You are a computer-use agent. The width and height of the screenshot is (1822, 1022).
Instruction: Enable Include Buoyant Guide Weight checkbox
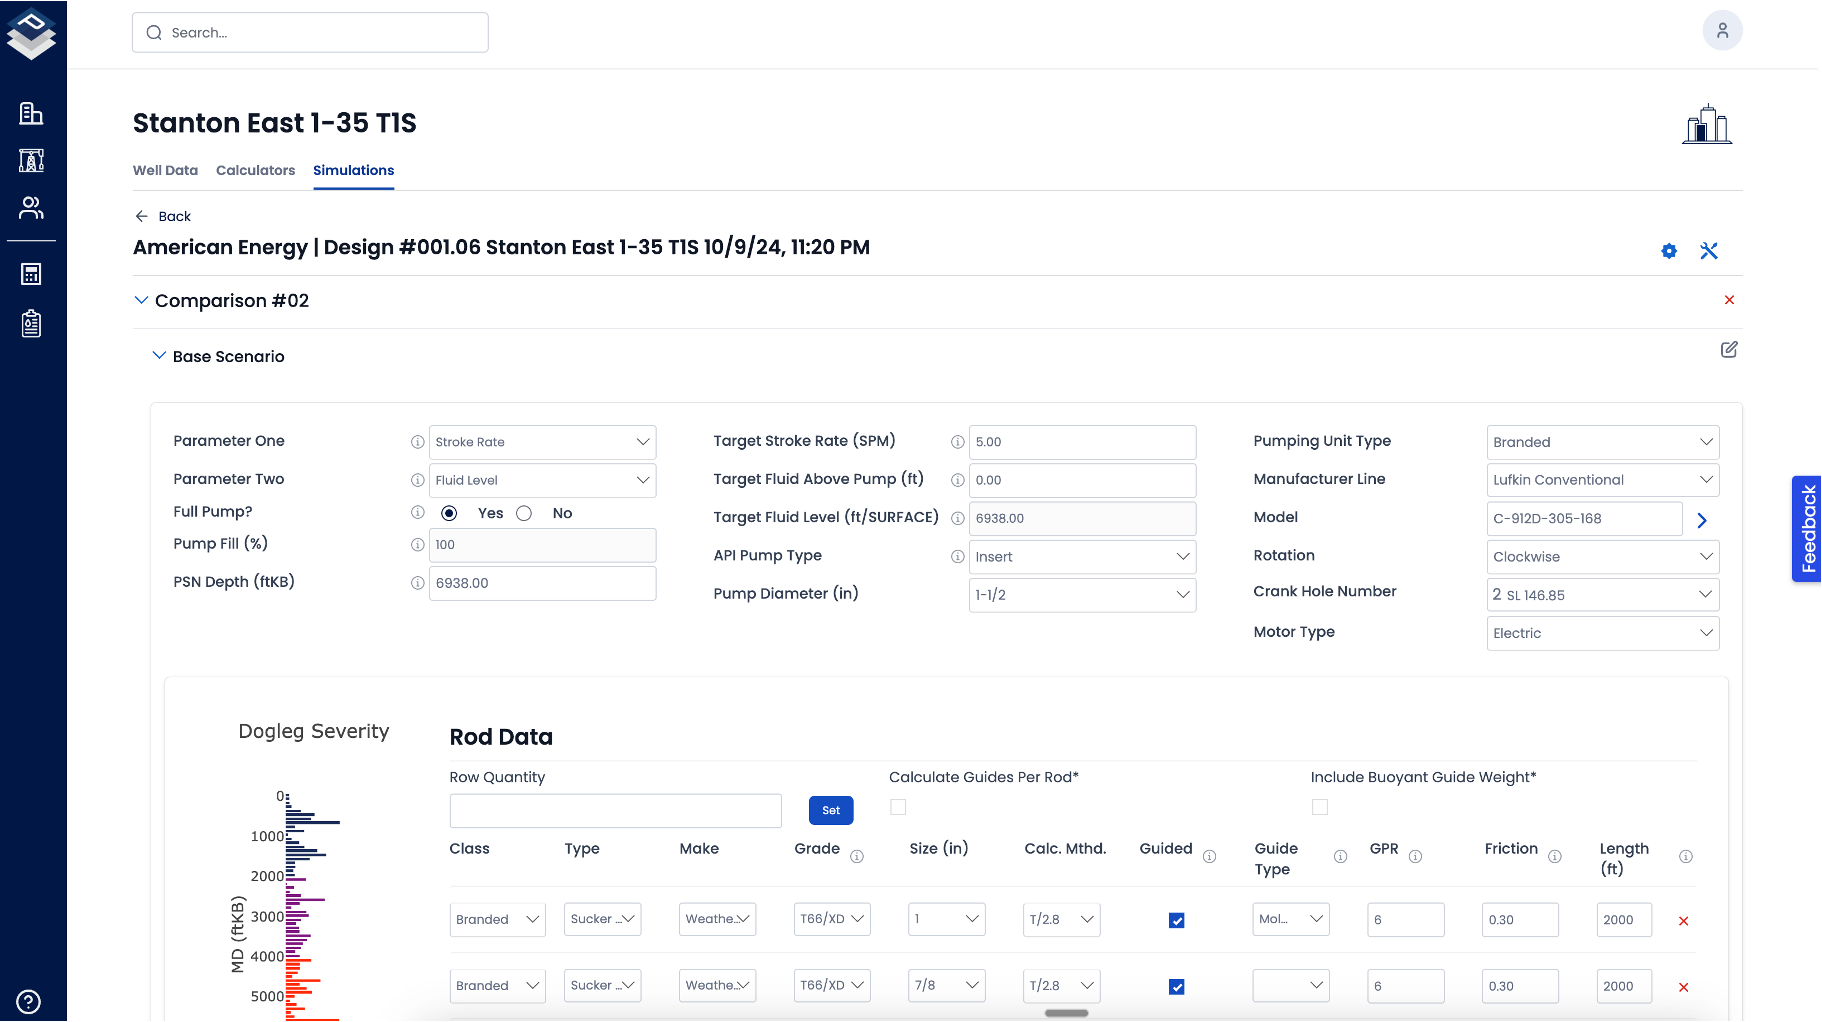[1320, 807]
